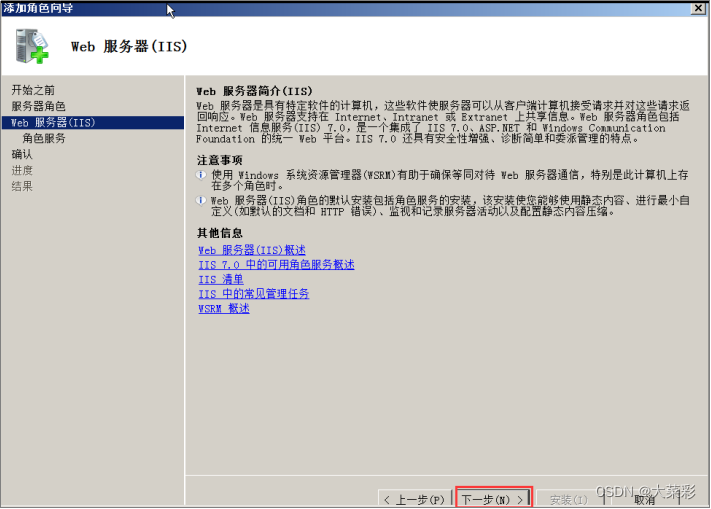711x509 pixels.
Task: Click the Web 服务器(IIS) page title
Action: pos(129,46)
